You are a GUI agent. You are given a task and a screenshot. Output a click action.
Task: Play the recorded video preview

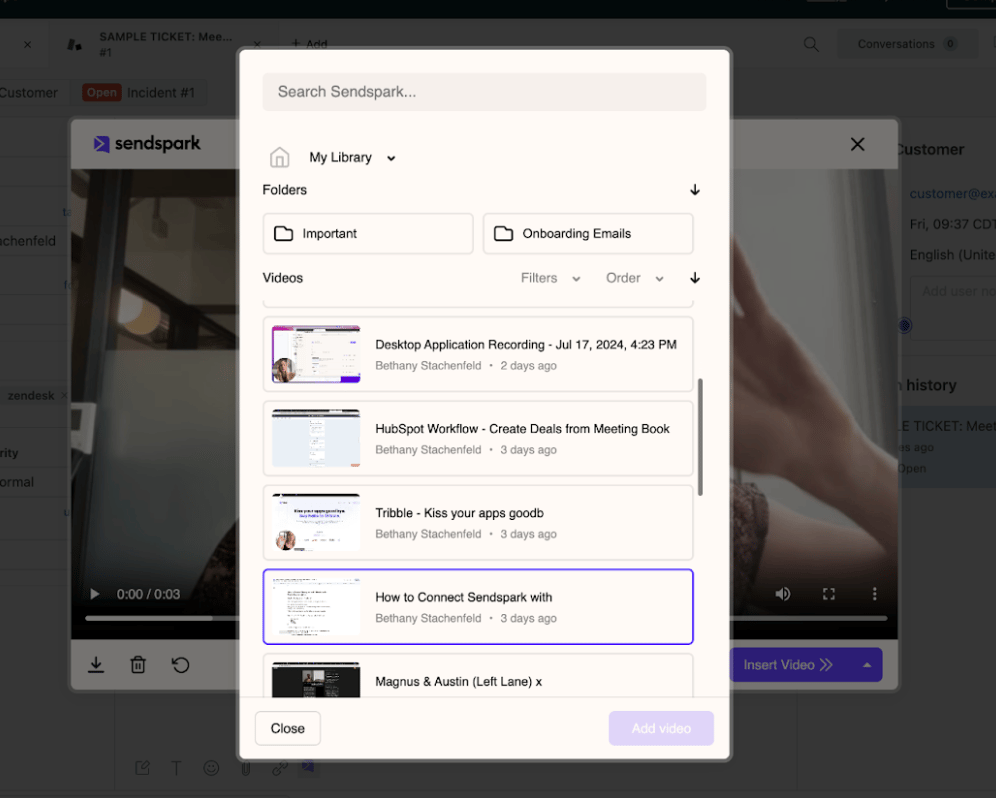(95, 594)
